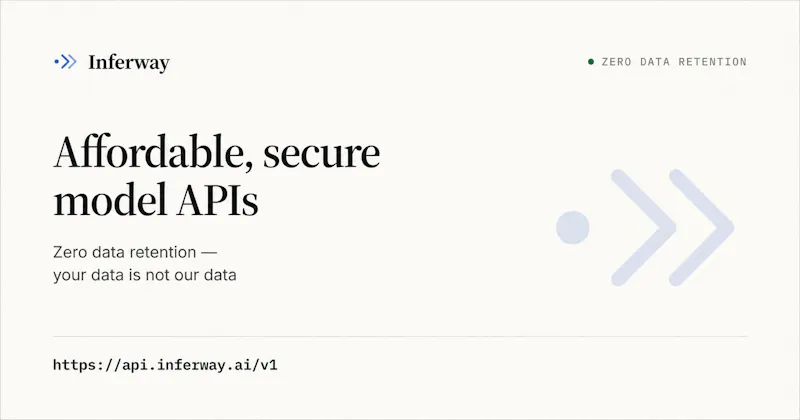Click the word "model" in the headline

(110, 200)
